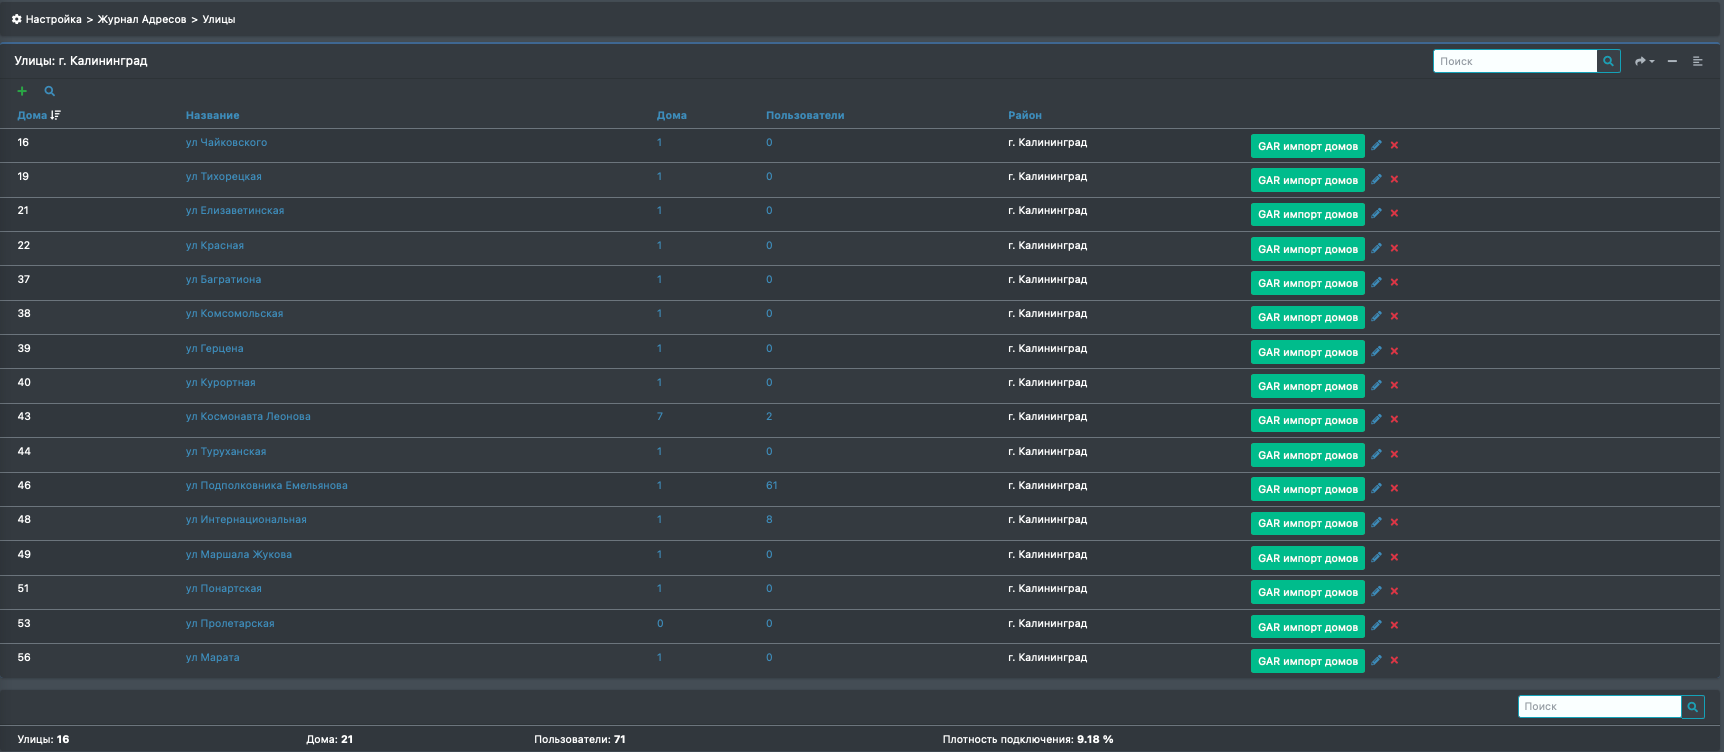This screenshot has height=752, width=1724.
Task: Open the share arrow dropdown
Action: [1644, 61]
